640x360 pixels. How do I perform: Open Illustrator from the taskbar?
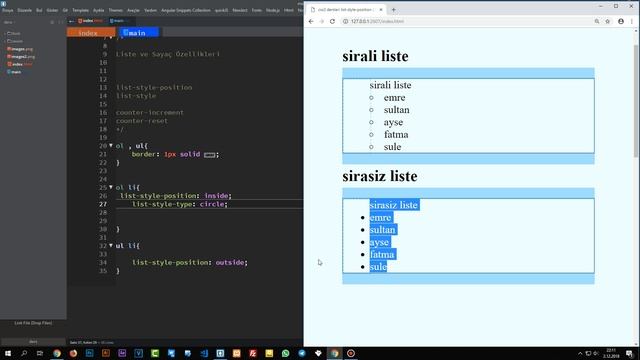(x=106, y=353)
